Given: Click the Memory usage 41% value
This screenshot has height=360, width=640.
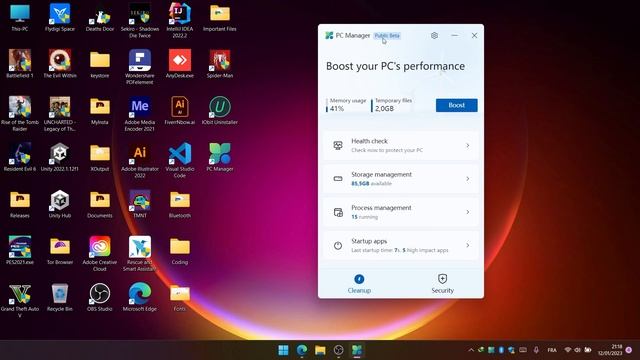Looking at the screenshot, I should pos(337,109).
